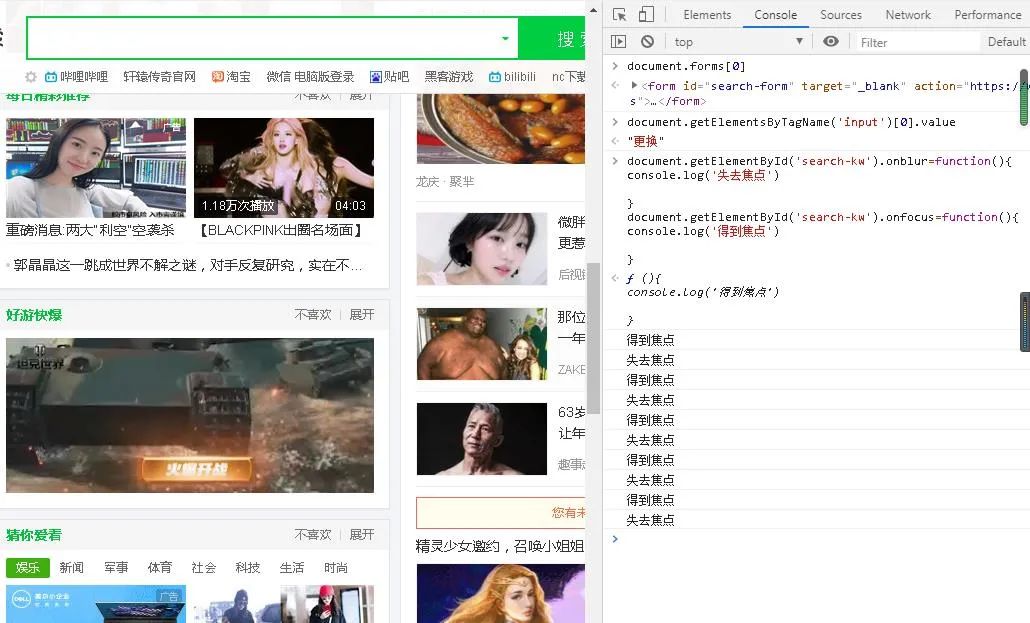Select the 娱乐 category tab
The height and width of the screenshot is (623, 1030).
pyautogui.click(x=28, y=568)
